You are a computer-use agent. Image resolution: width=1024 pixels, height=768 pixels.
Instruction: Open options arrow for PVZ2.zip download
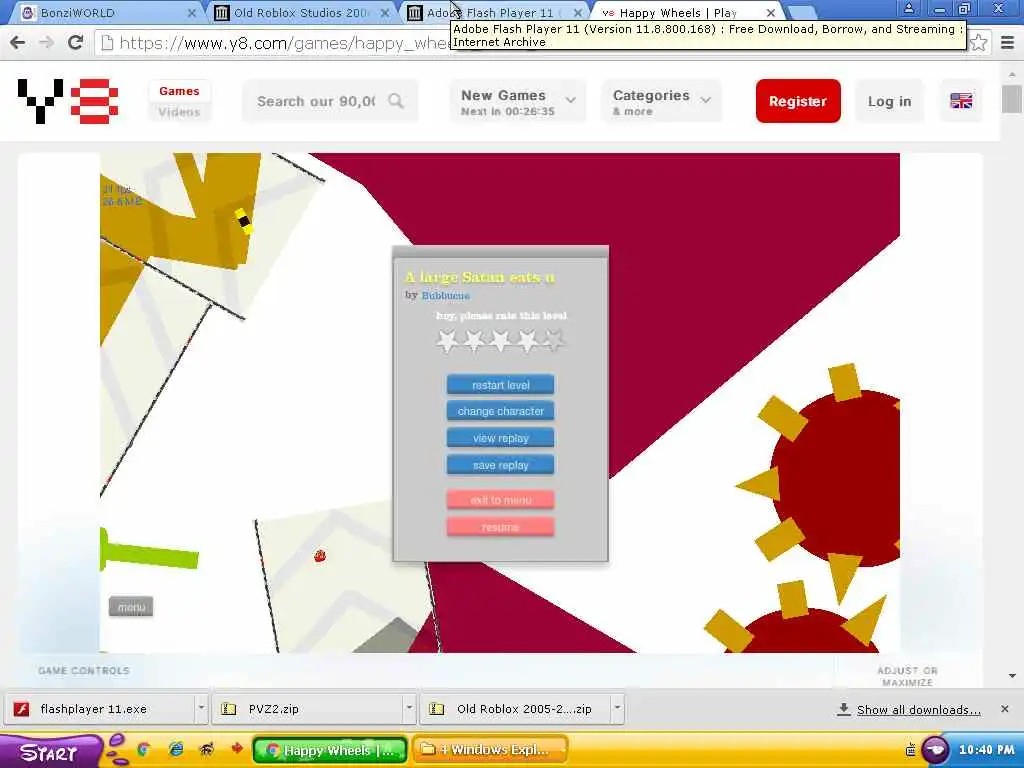point(409,708)
